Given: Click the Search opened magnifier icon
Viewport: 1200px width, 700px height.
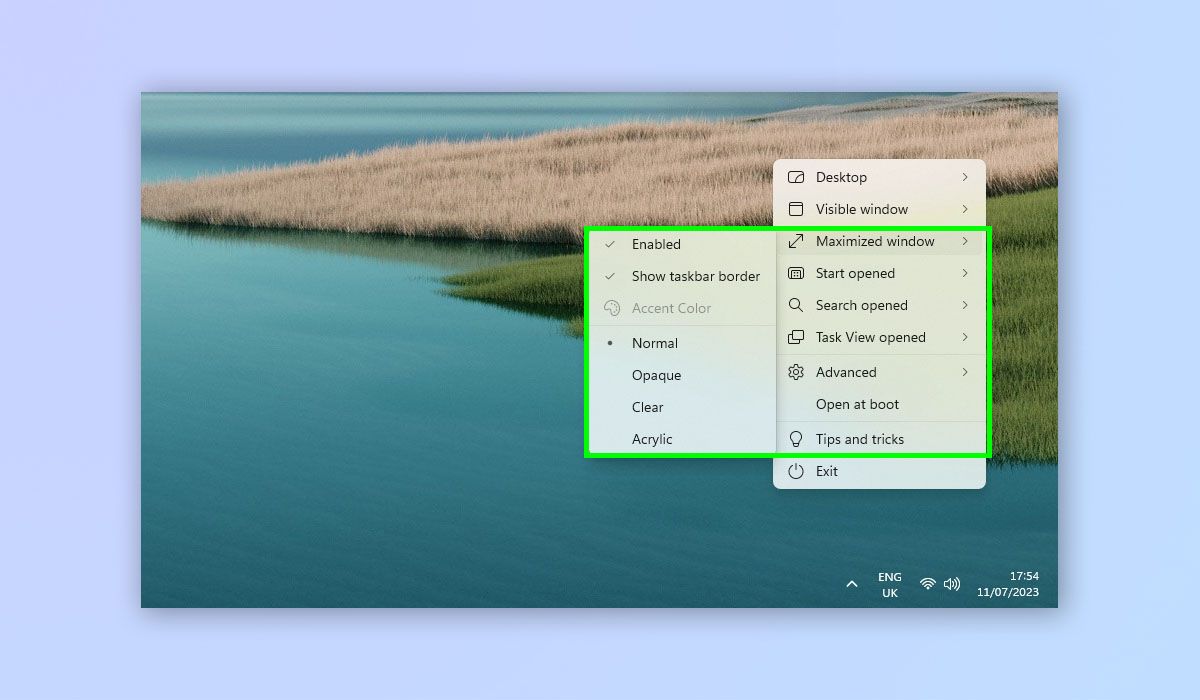Looking at the screenshot, I should pyautogui.click(x=796, y=305).
